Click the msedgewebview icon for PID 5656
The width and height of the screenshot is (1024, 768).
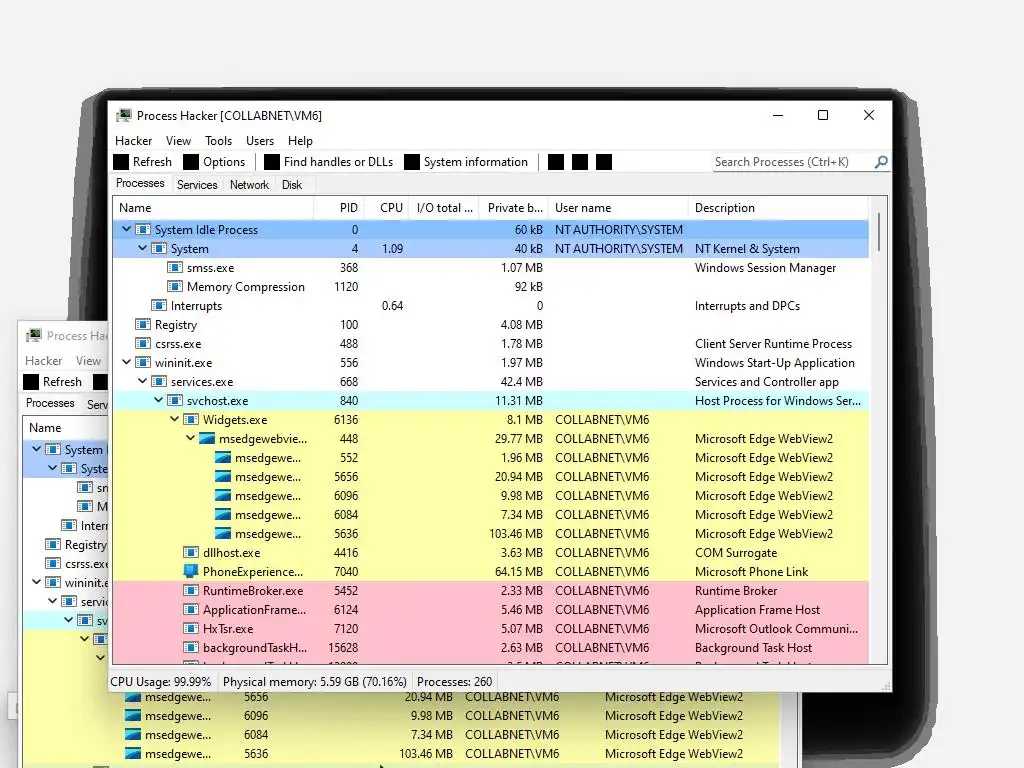[223, 477]
